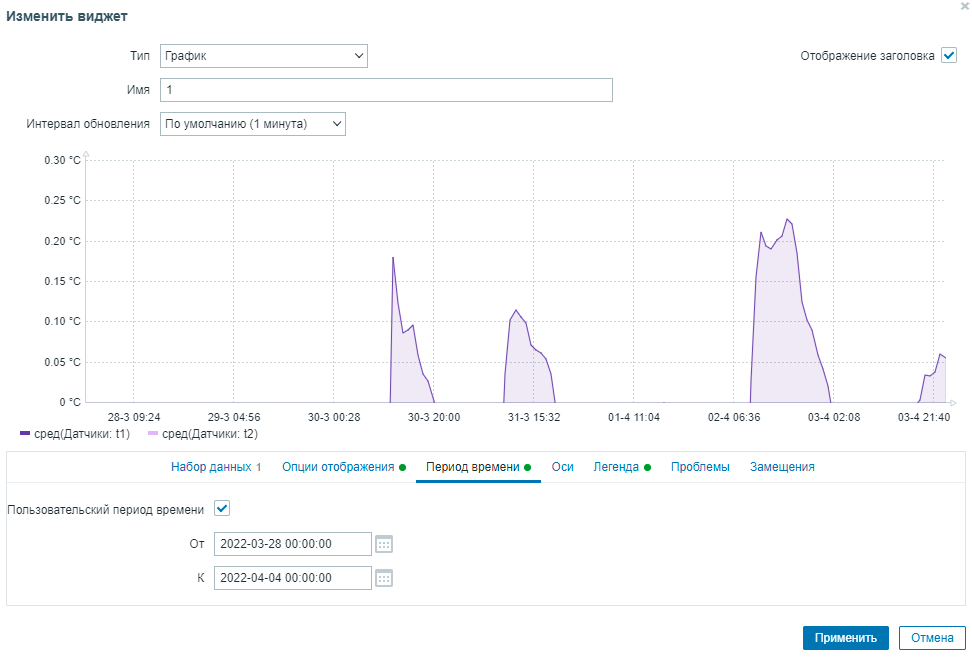972x657 pixels.
Task: Close the Изменить виджет dialog
Action: click(x=964, y=4)
